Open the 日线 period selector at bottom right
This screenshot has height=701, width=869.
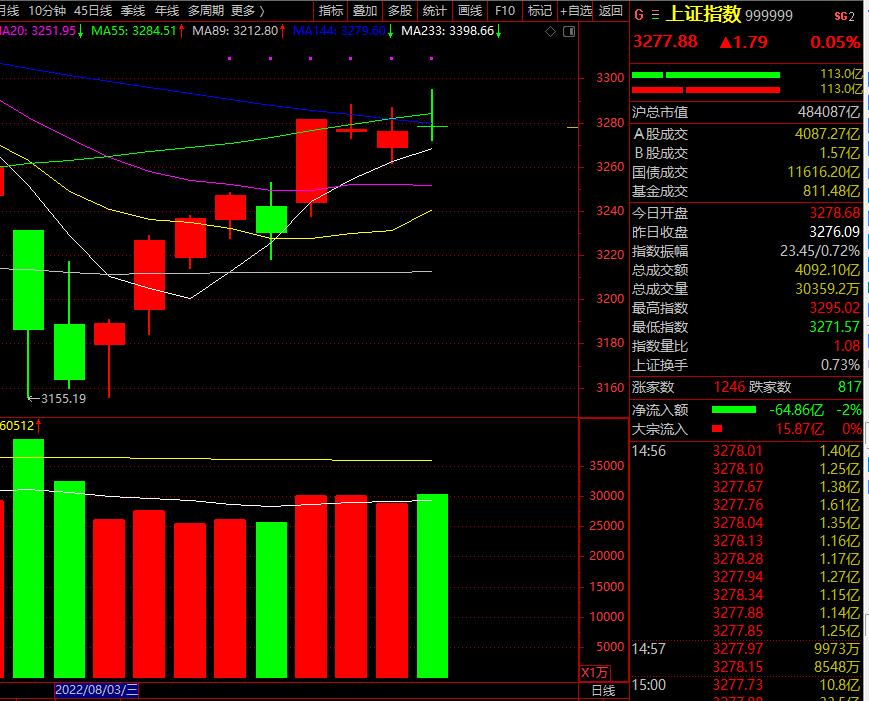click(x=603, y=690)
